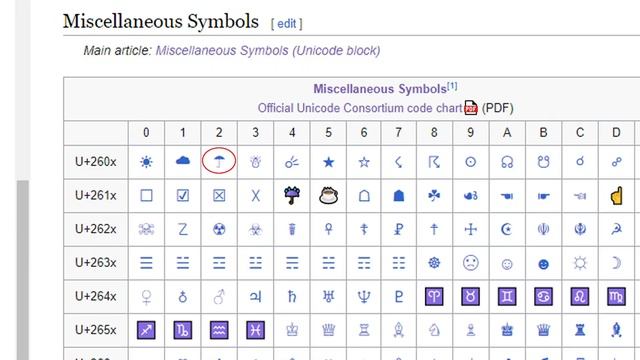Click the cloud symbol in row U+260x

point(182,161)
